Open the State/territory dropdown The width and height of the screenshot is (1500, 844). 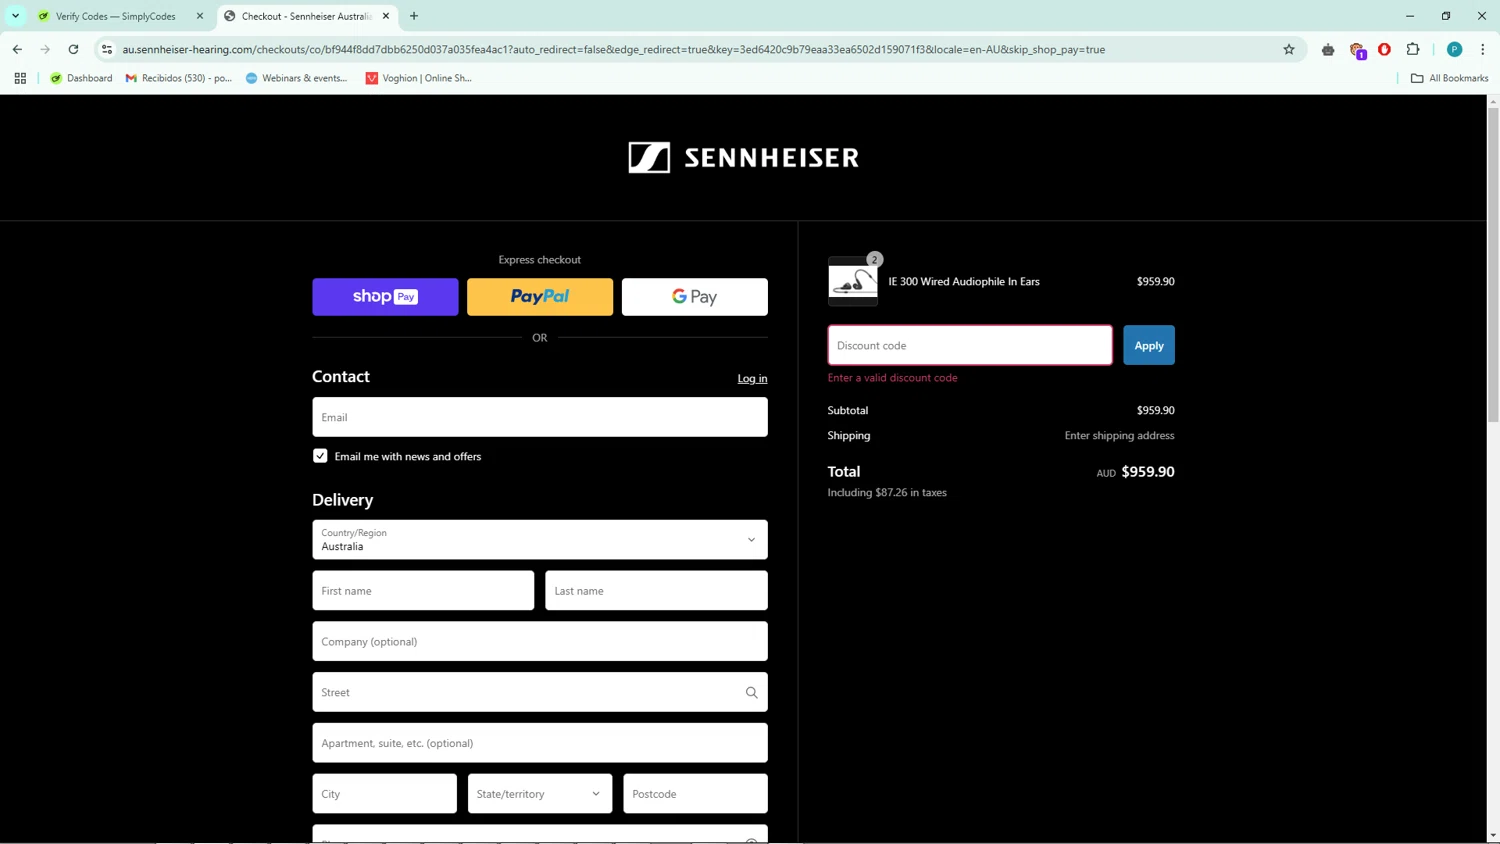coord(540,794)
